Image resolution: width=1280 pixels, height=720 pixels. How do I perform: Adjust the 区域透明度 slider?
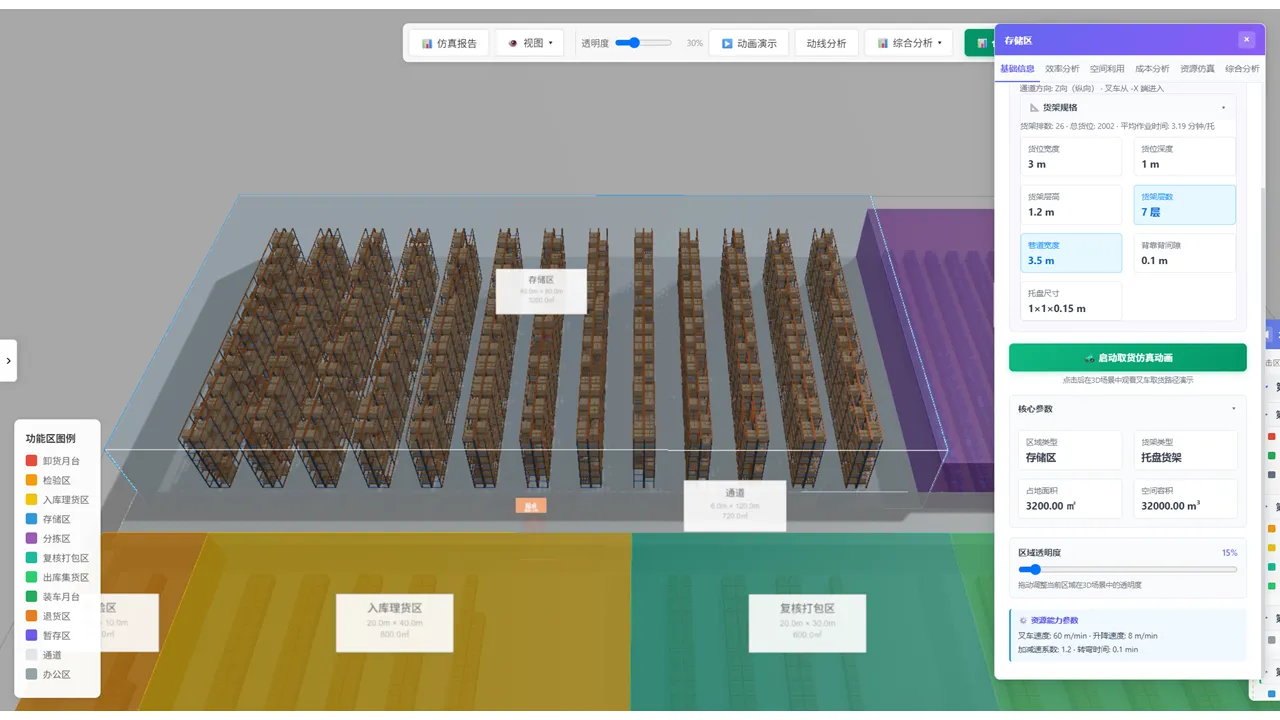1128,569
